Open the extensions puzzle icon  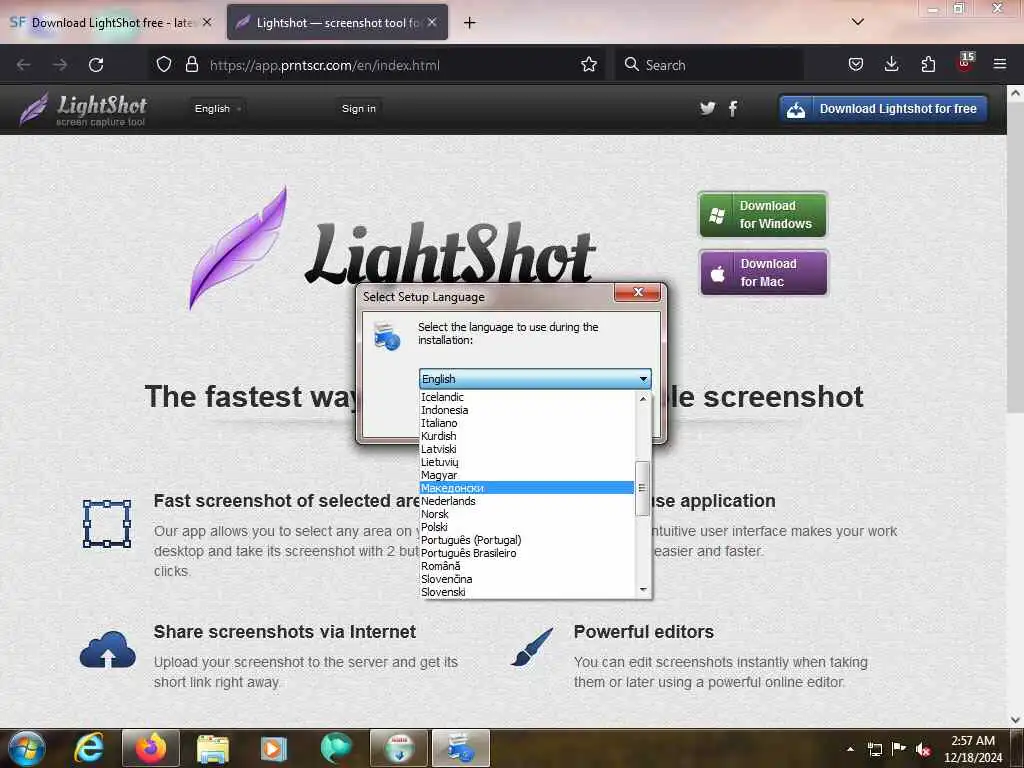928,65
